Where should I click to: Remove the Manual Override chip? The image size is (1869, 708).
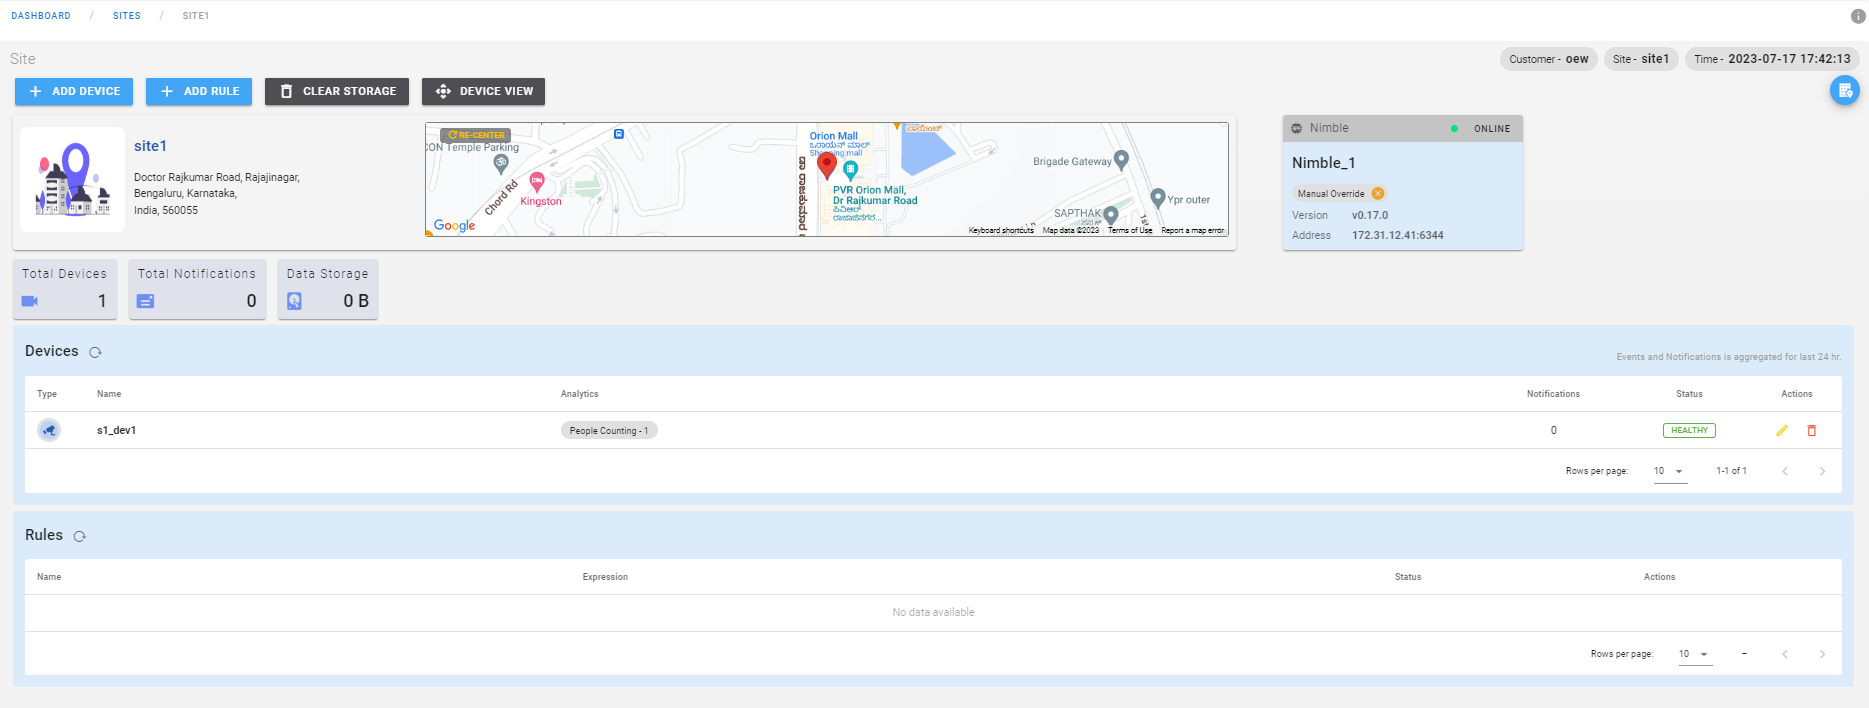[x=1378, y=194]
